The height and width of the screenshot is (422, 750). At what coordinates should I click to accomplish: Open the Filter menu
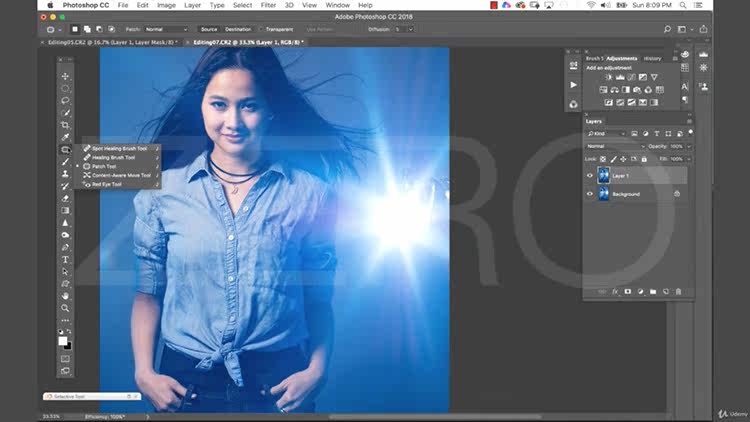[x=268, y=5]
